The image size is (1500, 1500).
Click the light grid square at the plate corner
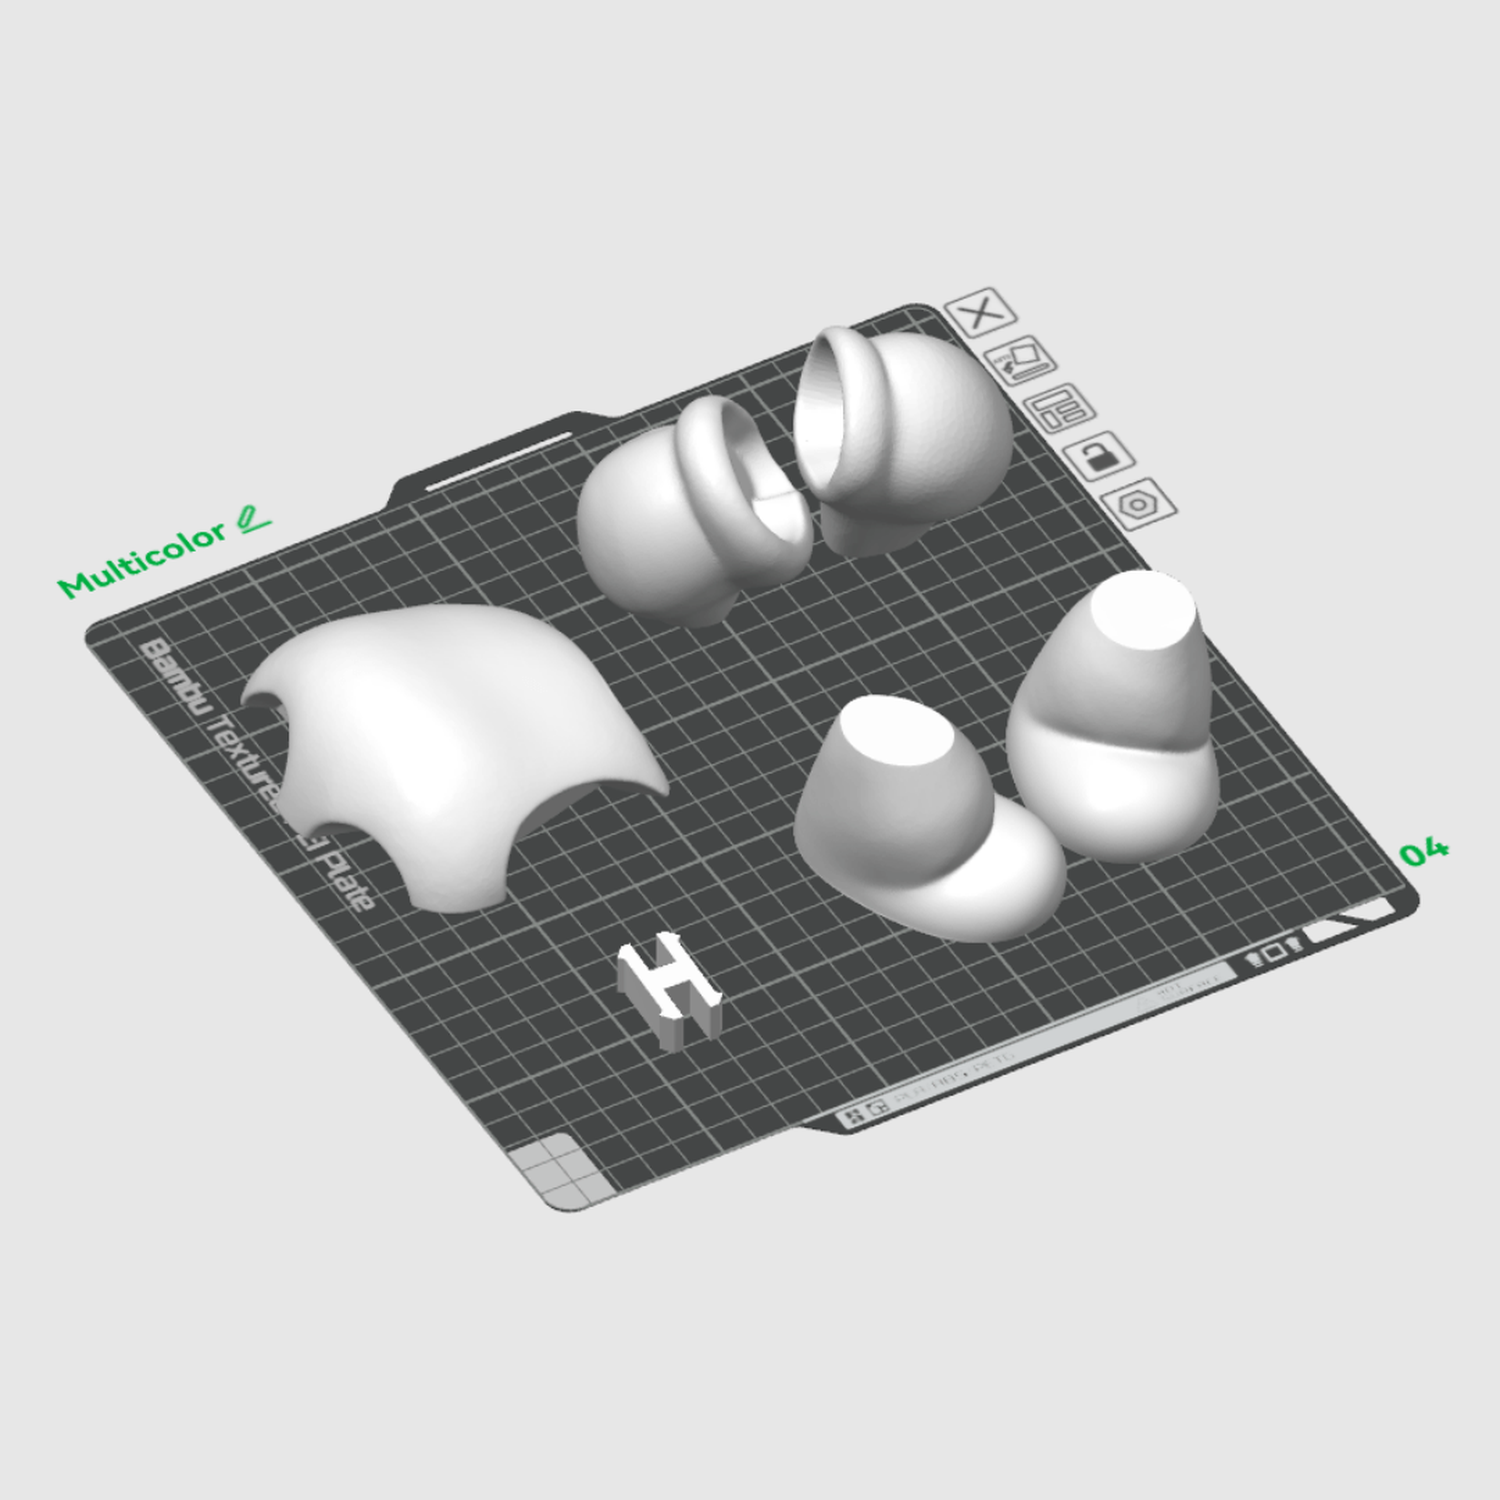click(x=559, y=1172)
